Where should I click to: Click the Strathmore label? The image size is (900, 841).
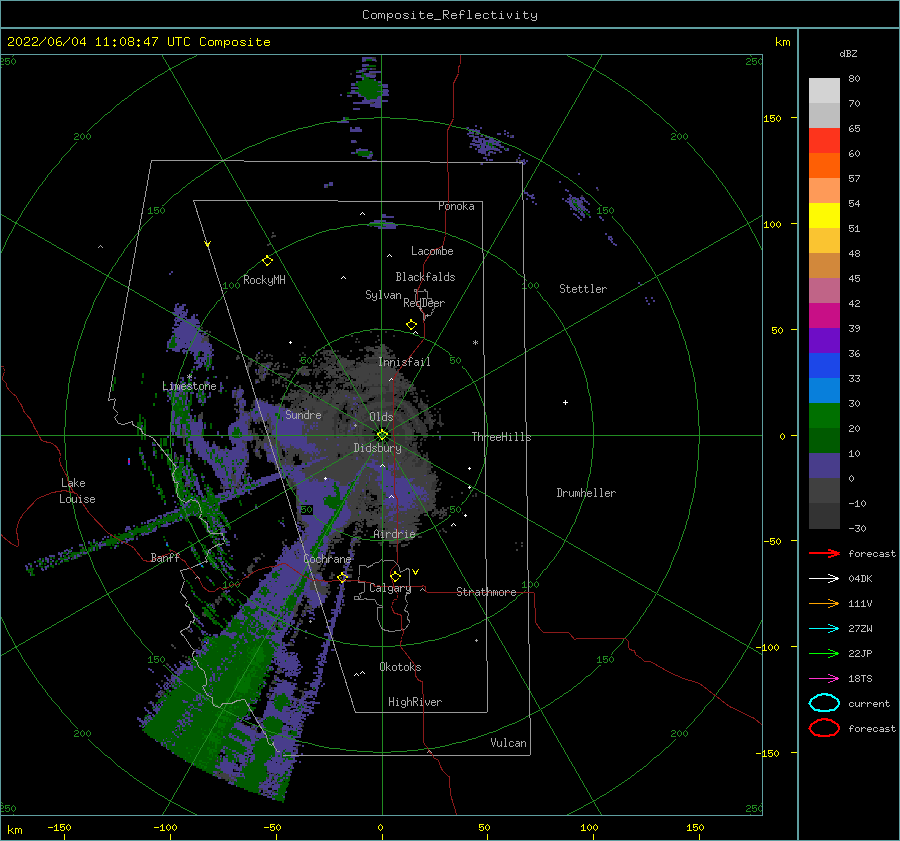(486, 592)
